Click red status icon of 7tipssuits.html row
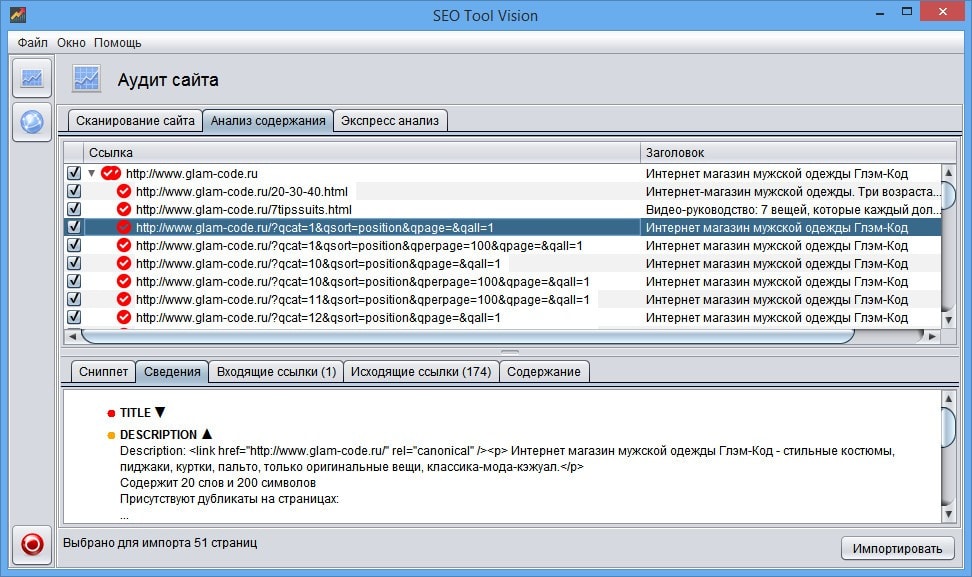This screenshot has width=972, height=577. (124, 209)
